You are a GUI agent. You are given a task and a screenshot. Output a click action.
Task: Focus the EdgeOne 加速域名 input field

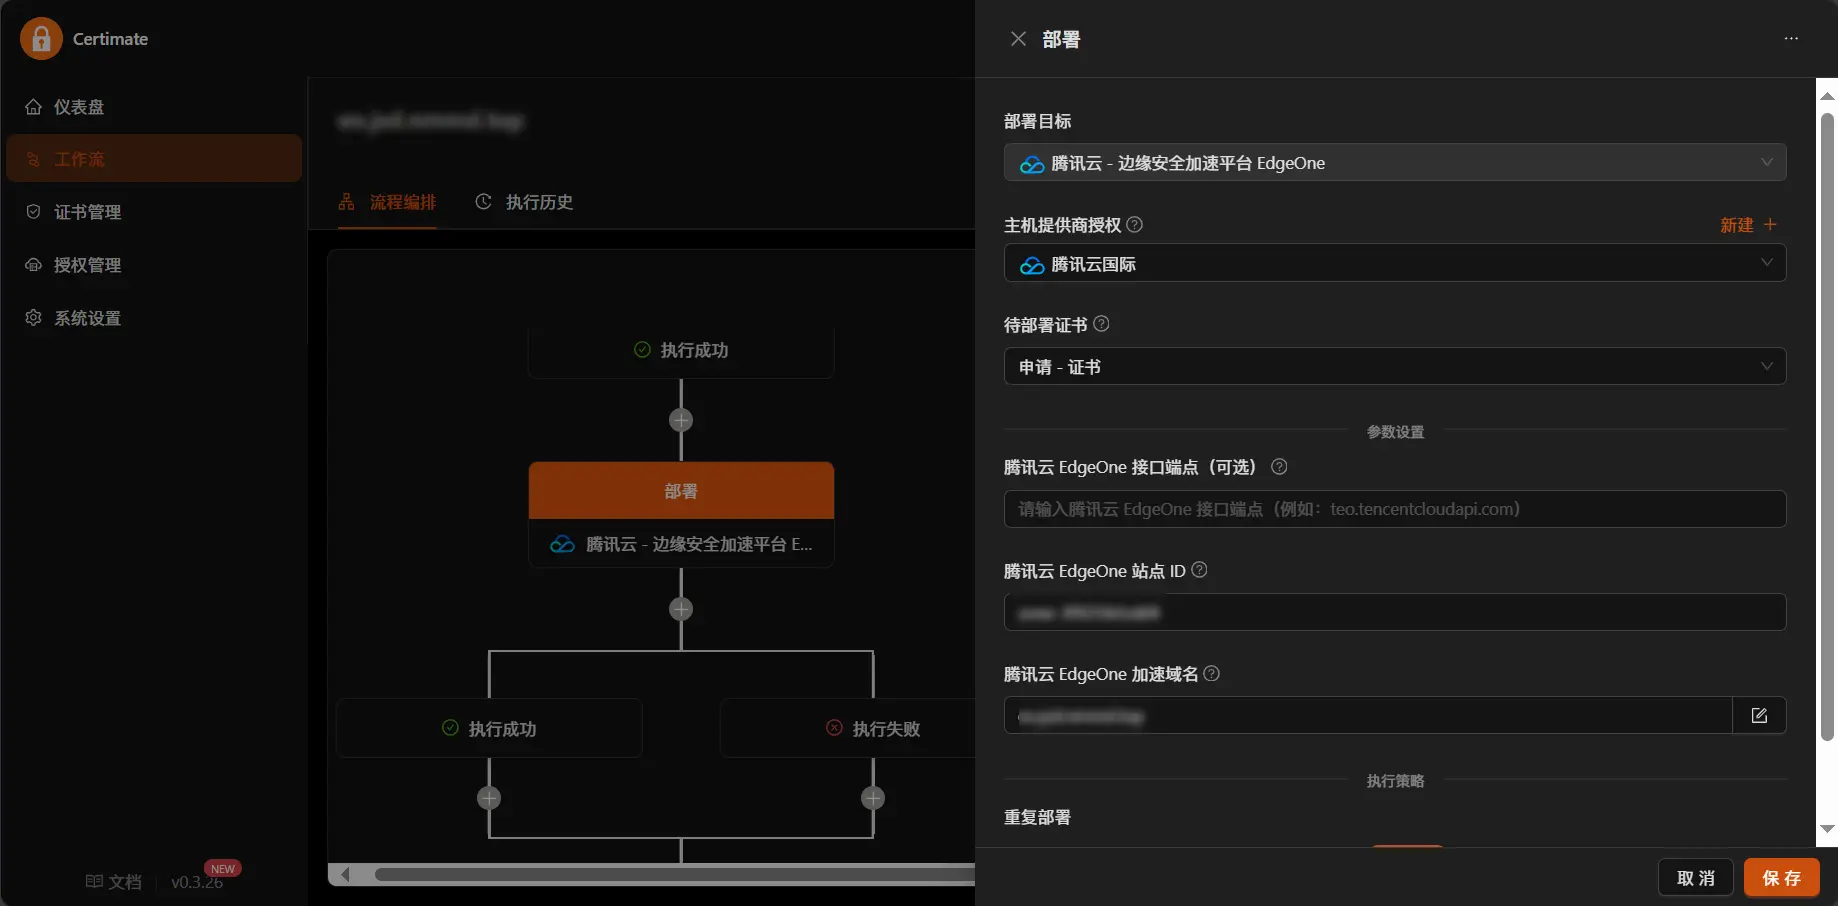click(x=1368, y=716)
